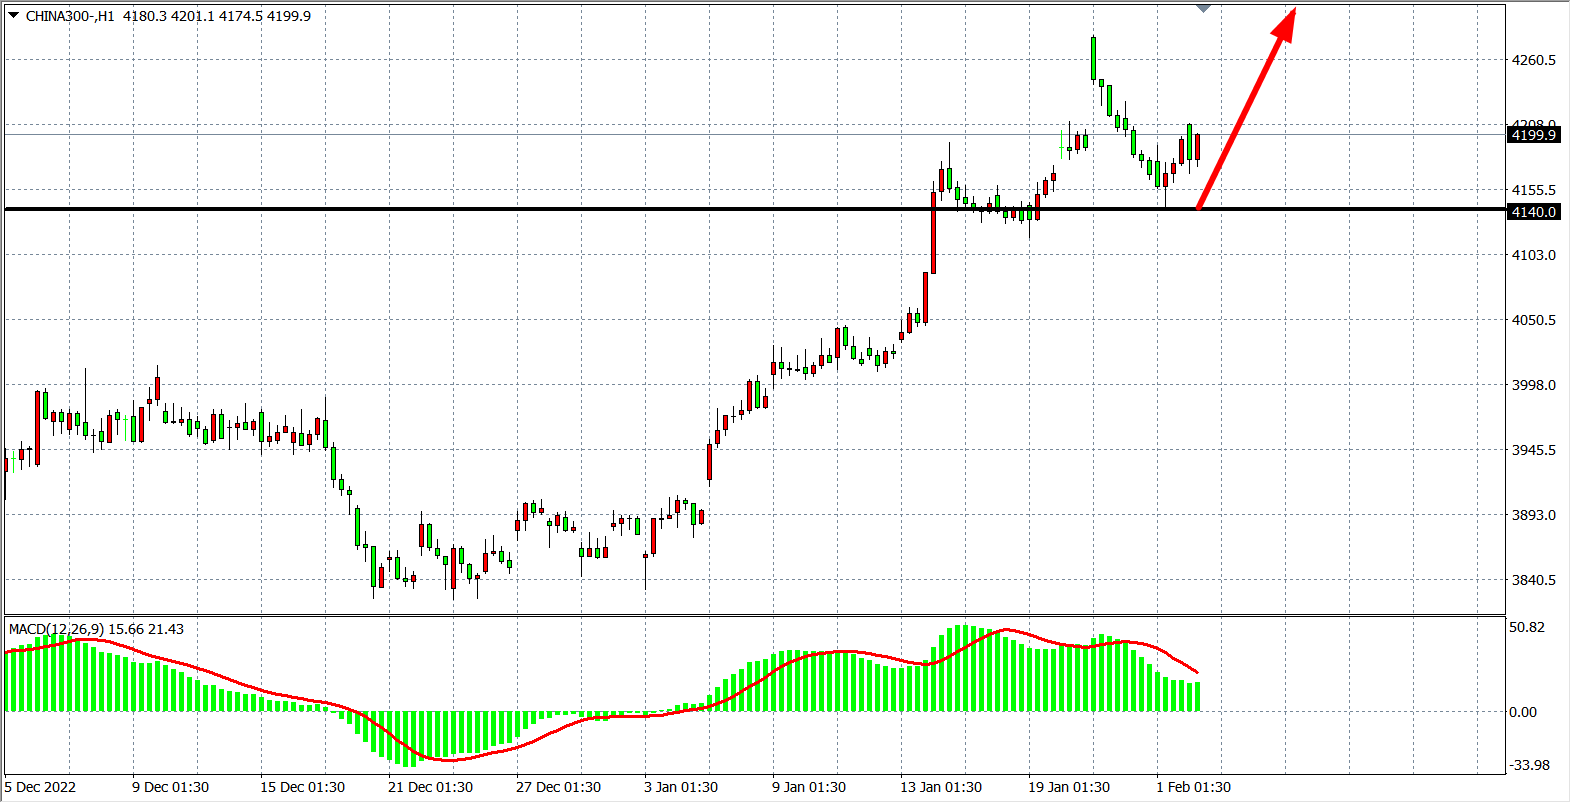Image resolution: width=1571 pixels, height=803 pixels.
Task: Click the -33.98 MACD scale value
Action: click(1529, 765)
